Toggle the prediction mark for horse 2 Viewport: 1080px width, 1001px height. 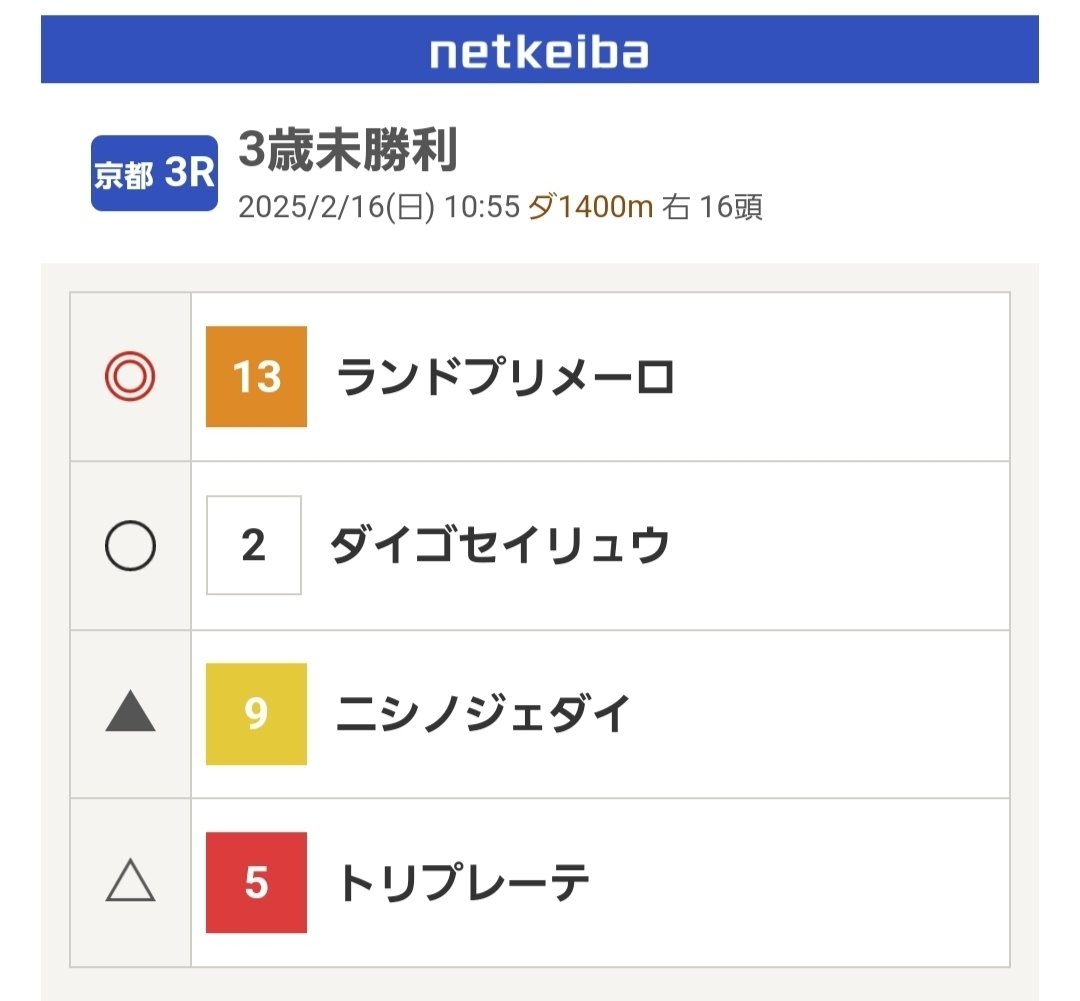tap(129, 546)
